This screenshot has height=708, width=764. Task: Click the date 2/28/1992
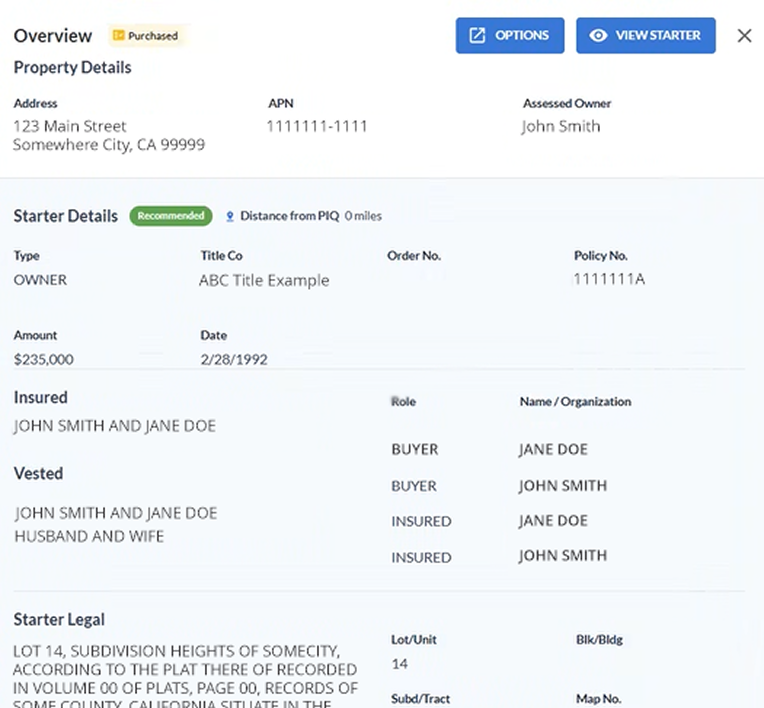coord(234,359)
